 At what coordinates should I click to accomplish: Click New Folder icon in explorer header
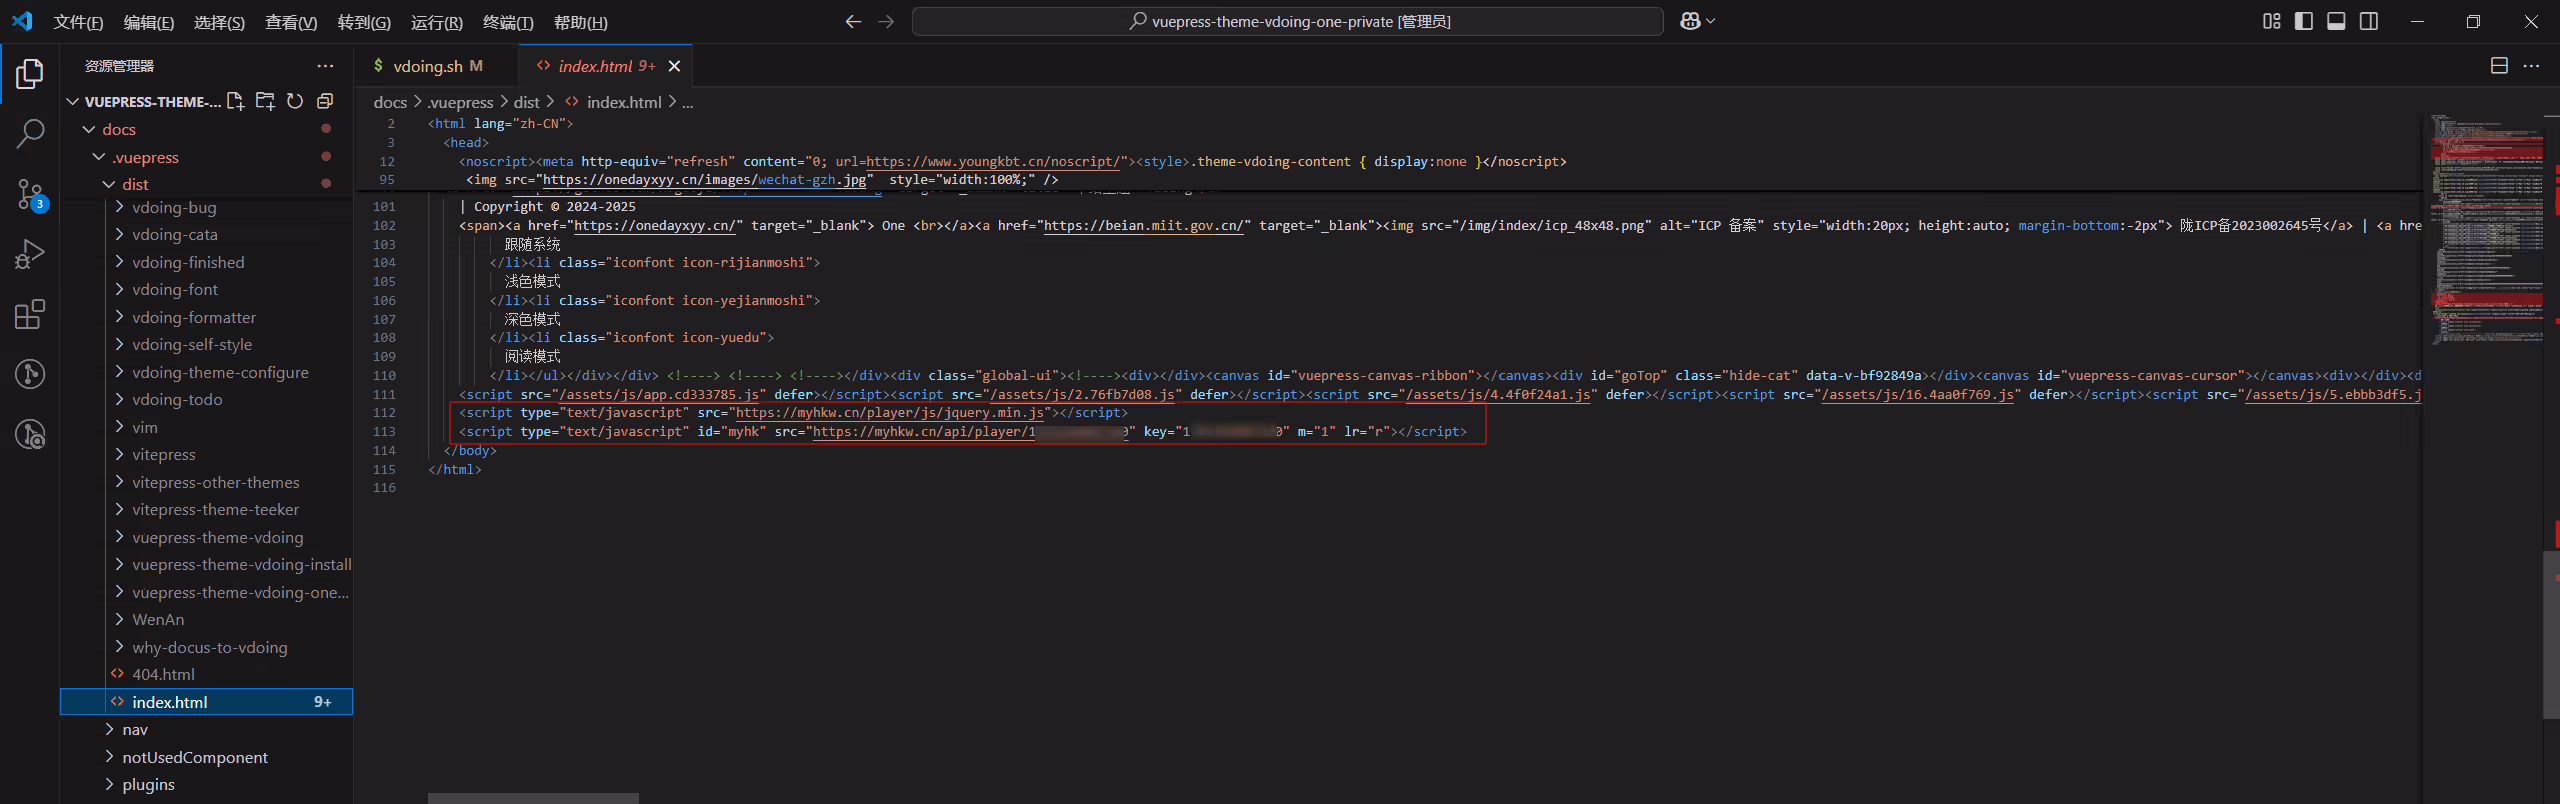pos(265,101)
